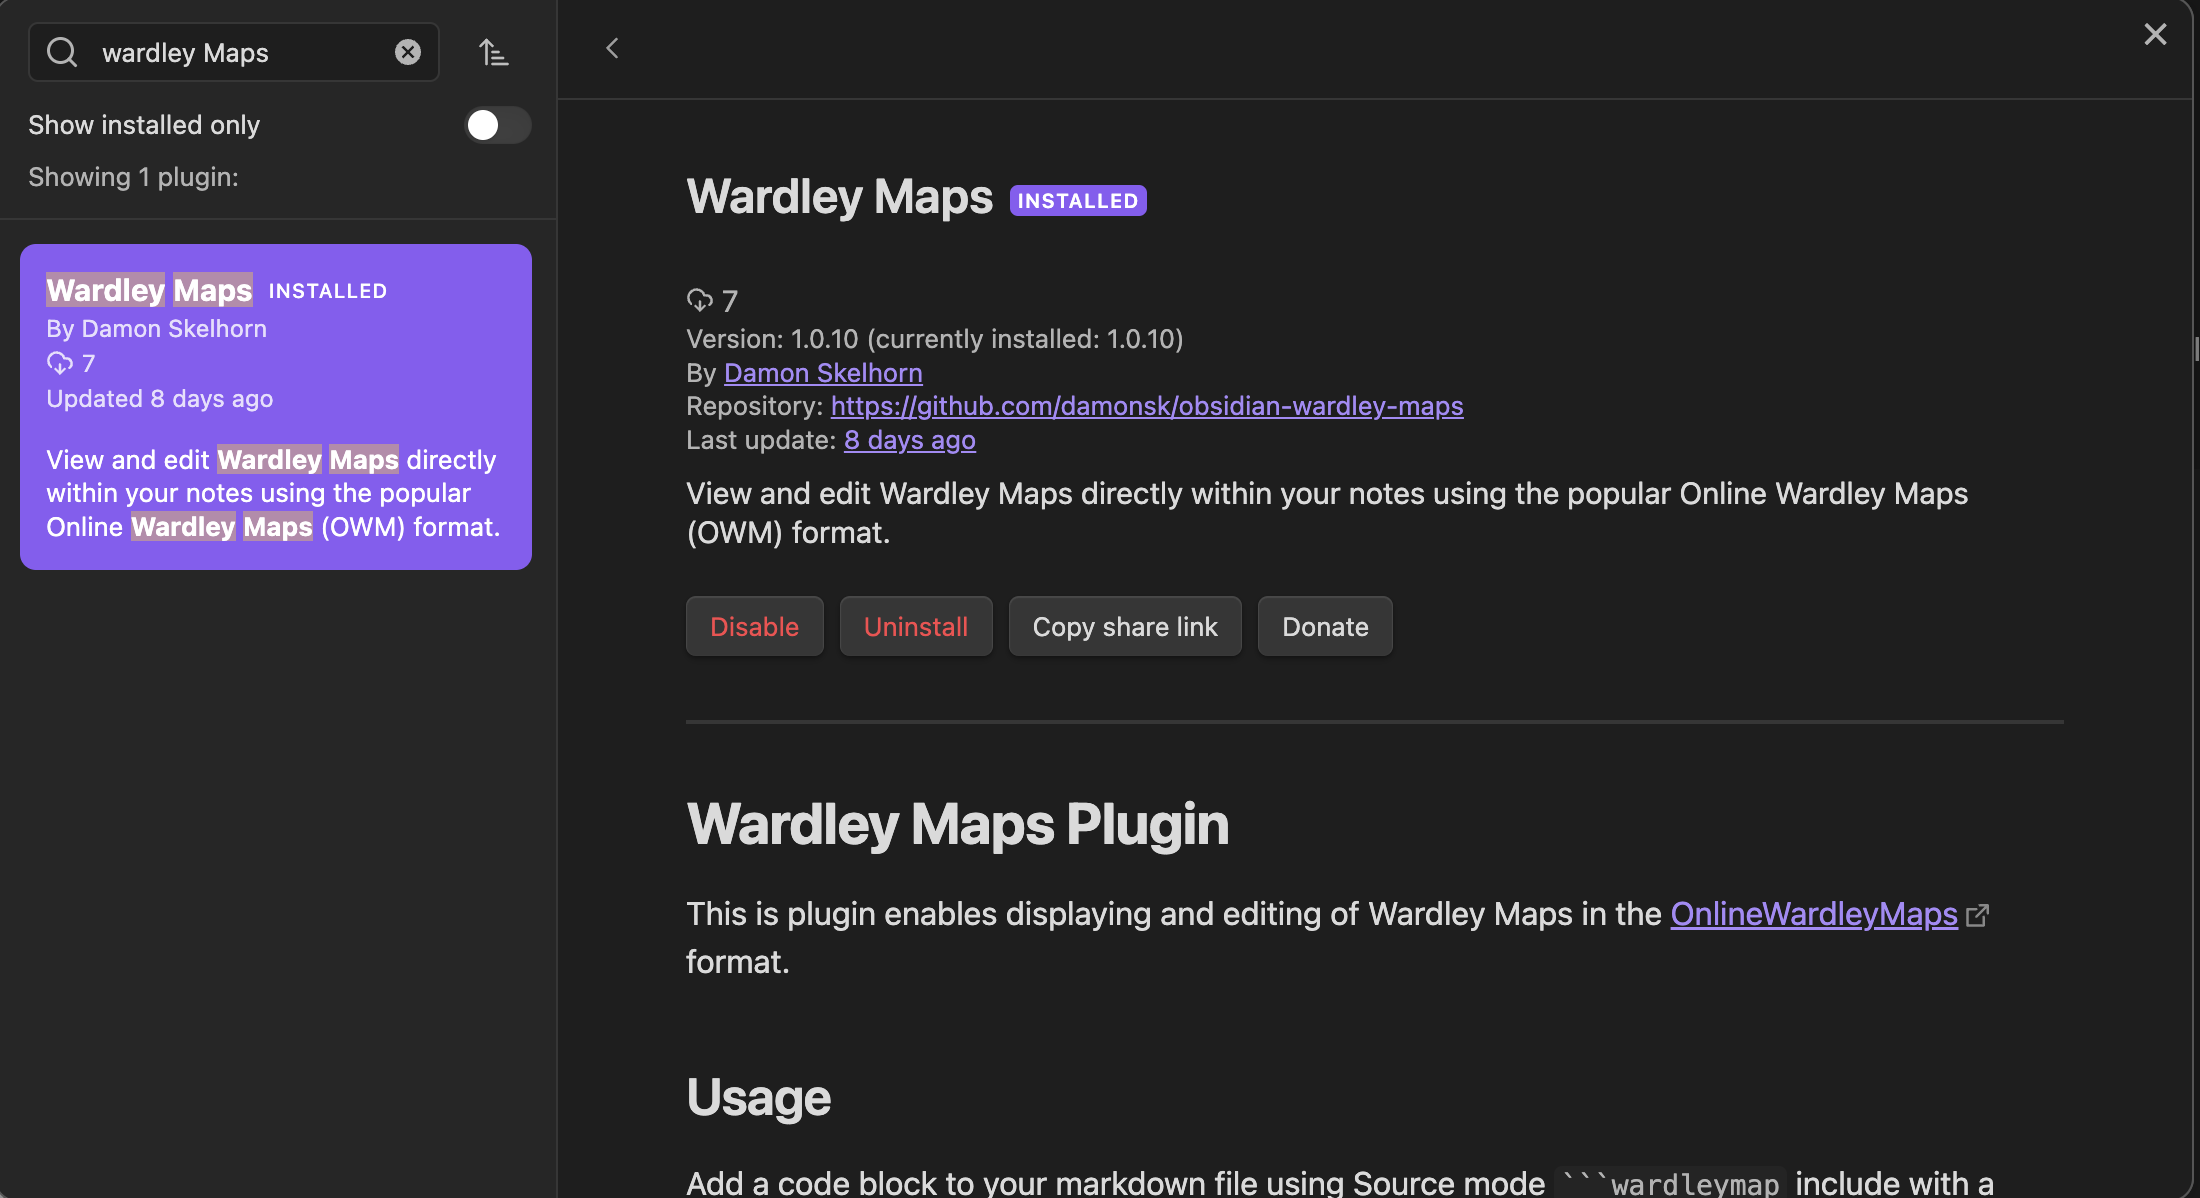This screenshot has height=1198, width=2200.
Task: Click the download count icon in plugin details
Action: (x=699, y=300)
